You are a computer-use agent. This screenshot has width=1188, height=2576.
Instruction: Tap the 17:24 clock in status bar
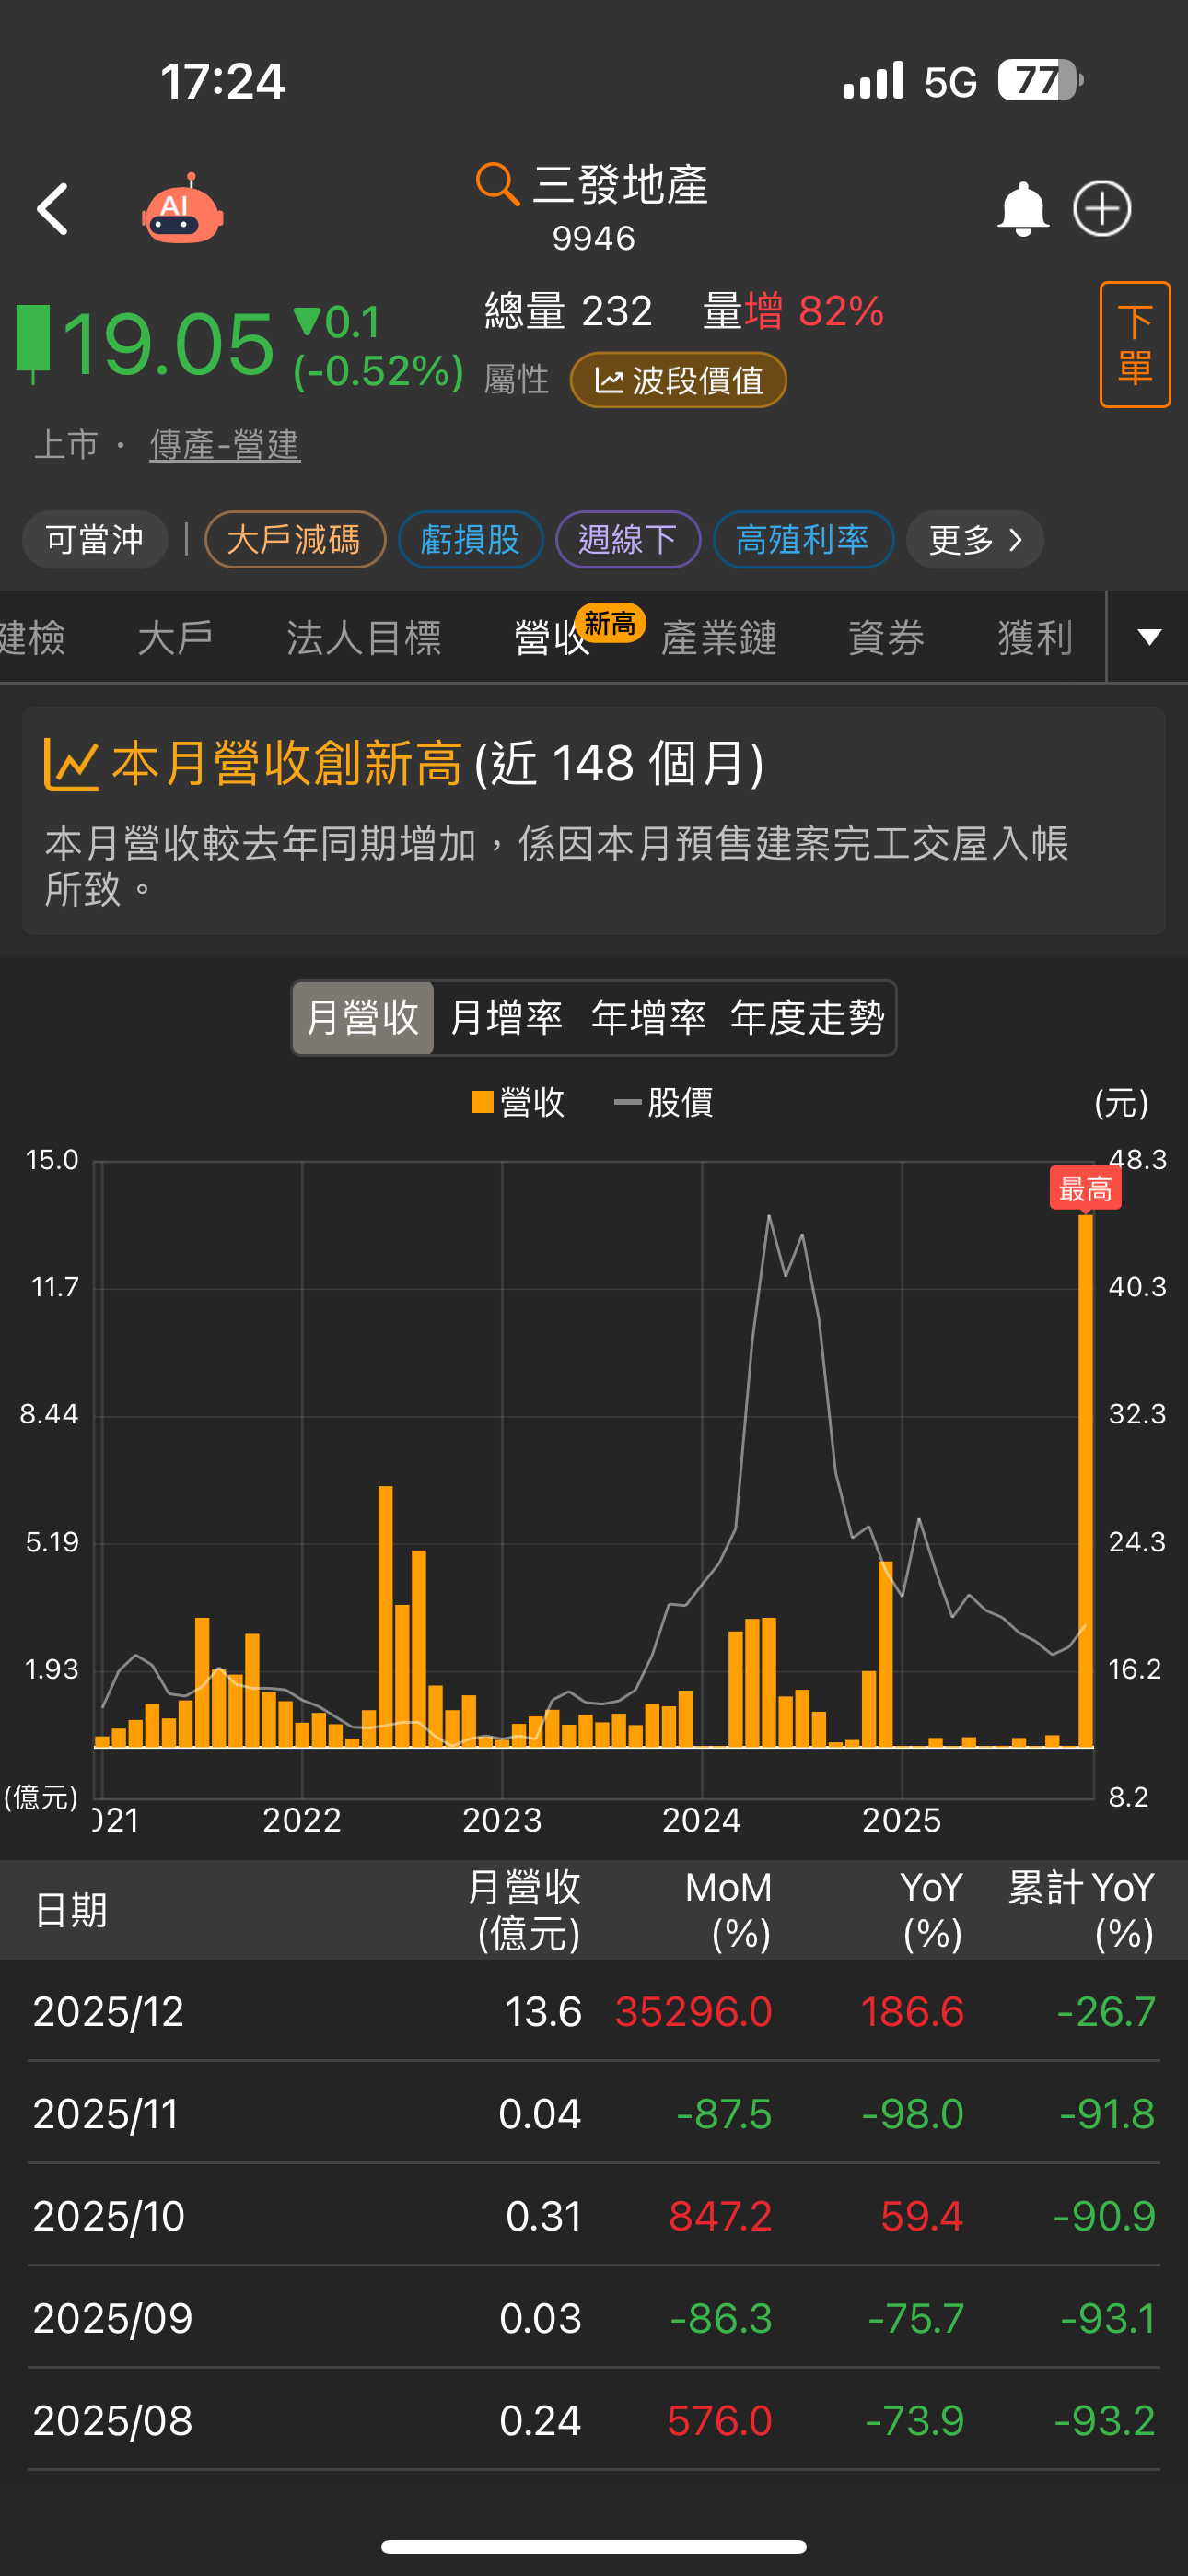click(222, 81)
